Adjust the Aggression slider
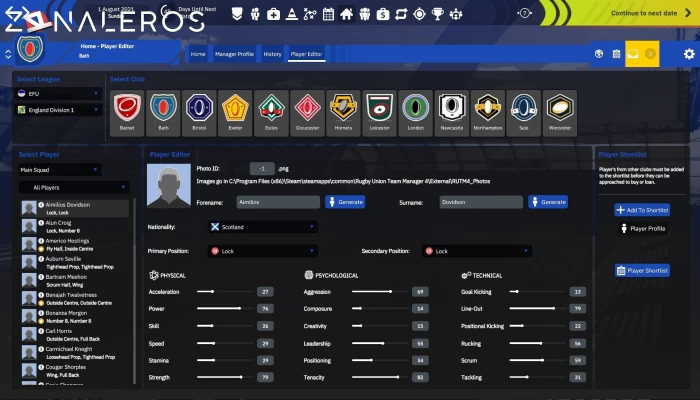700x400 pixels. click(x=380, y=292)
